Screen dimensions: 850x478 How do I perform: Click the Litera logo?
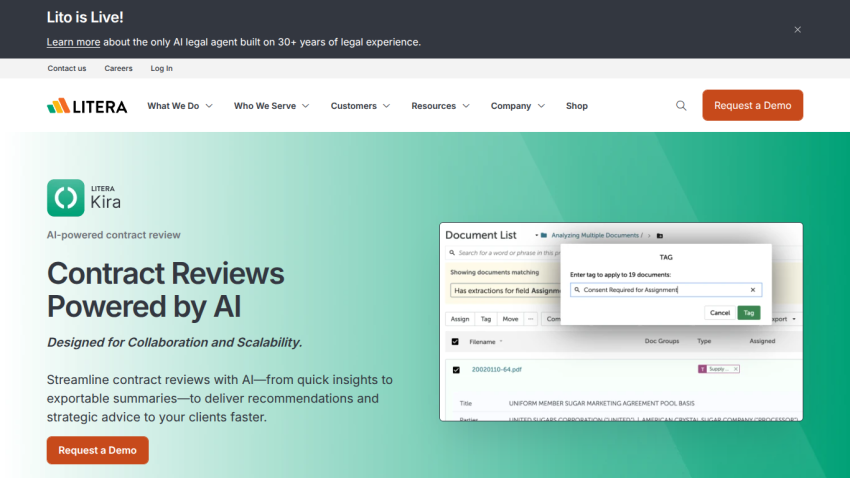pyautogui.click(x=87, y=106)
